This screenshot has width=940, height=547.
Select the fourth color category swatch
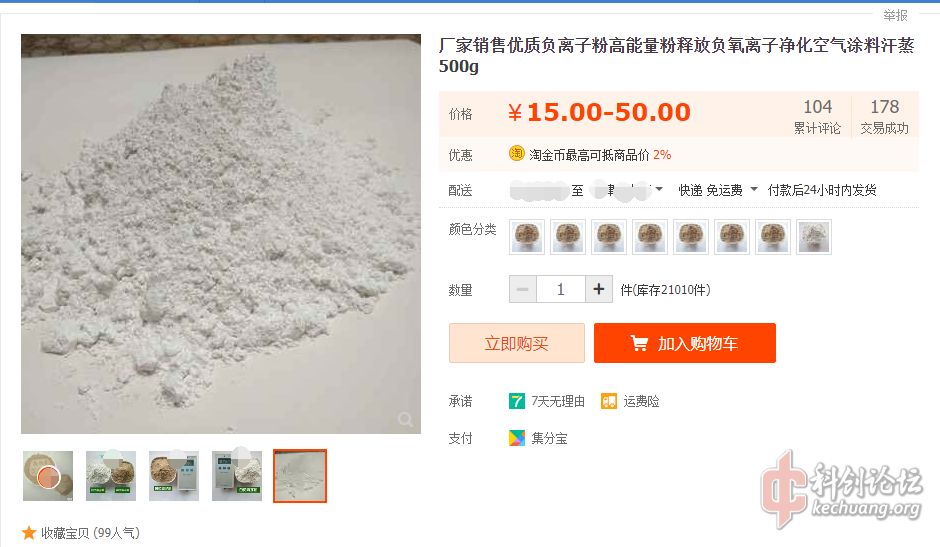click(650, 237)
